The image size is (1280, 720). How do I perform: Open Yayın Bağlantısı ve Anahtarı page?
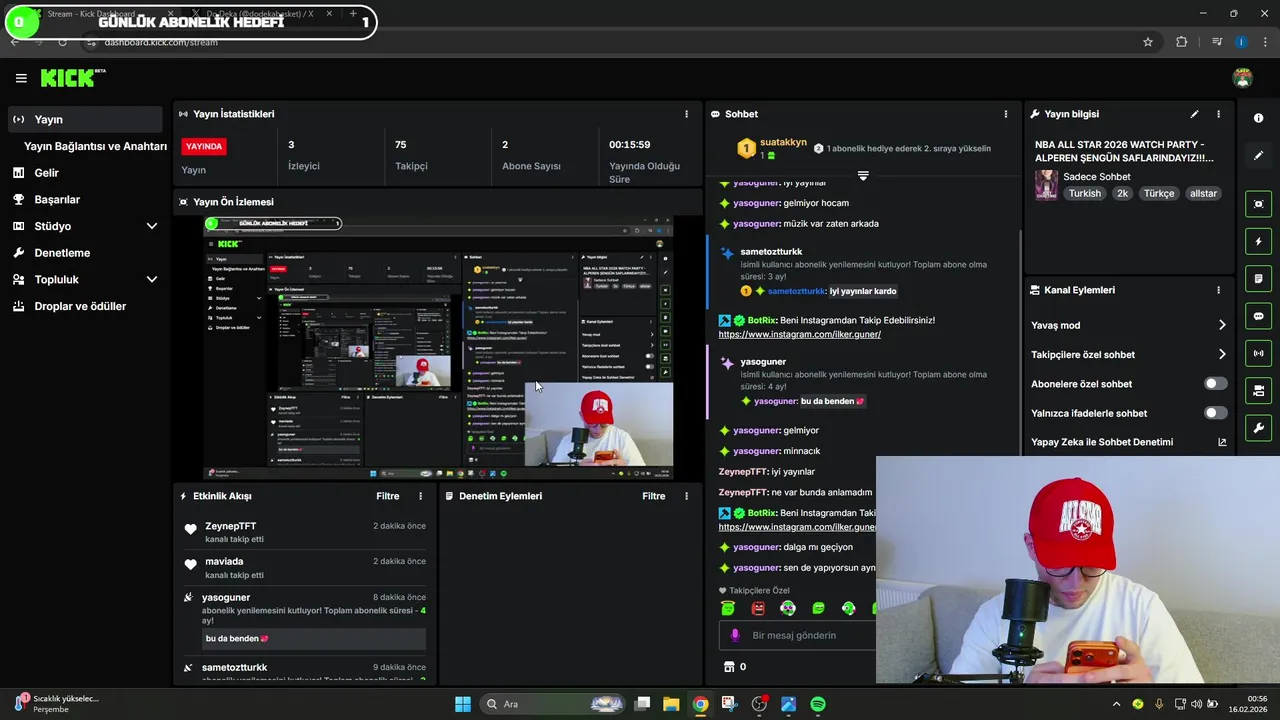coord(95,146)
